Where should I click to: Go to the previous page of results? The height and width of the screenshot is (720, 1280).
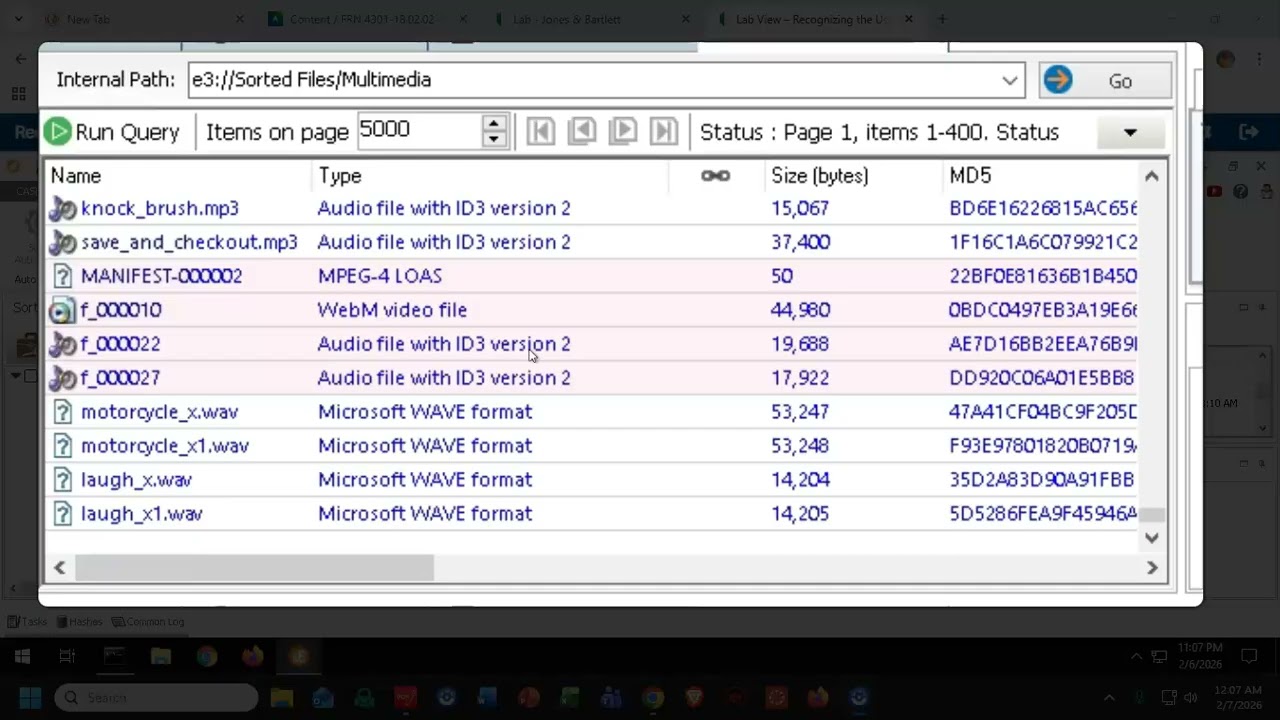(581, 131)
